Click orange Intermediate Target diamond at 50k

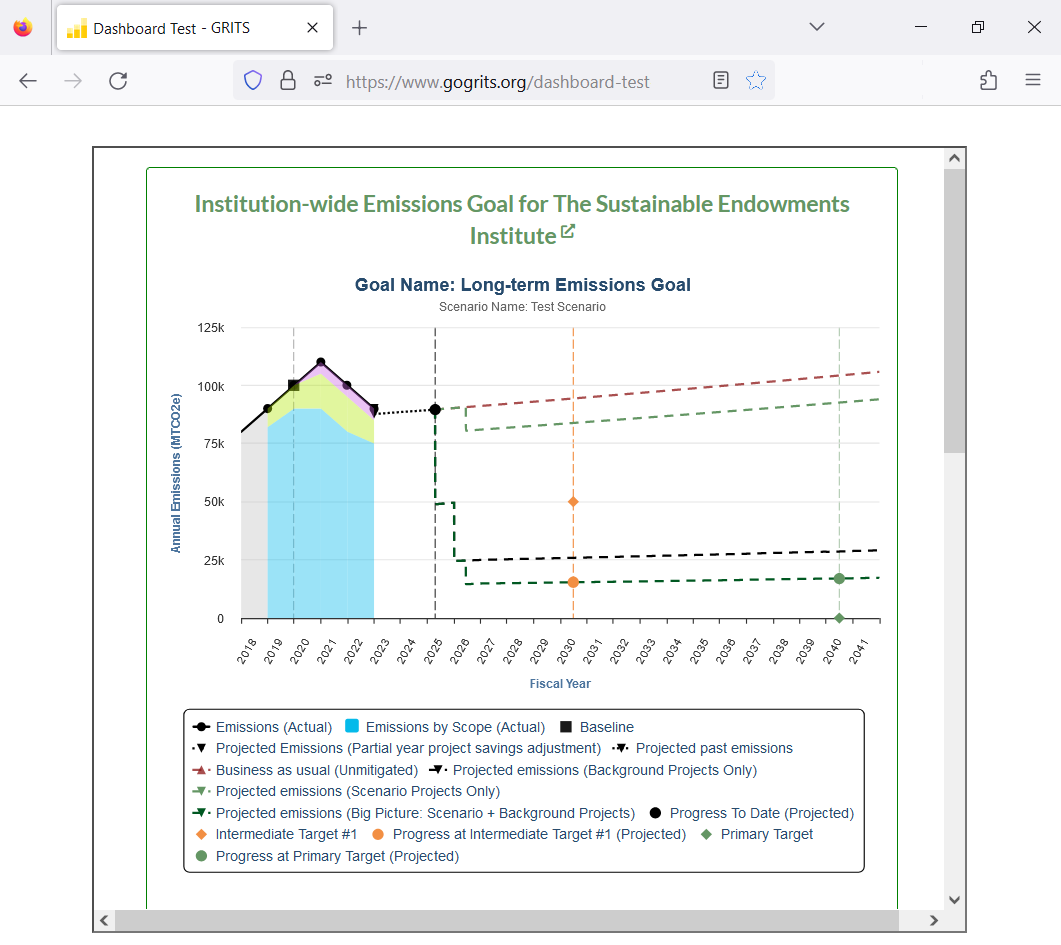click(573, 502)
